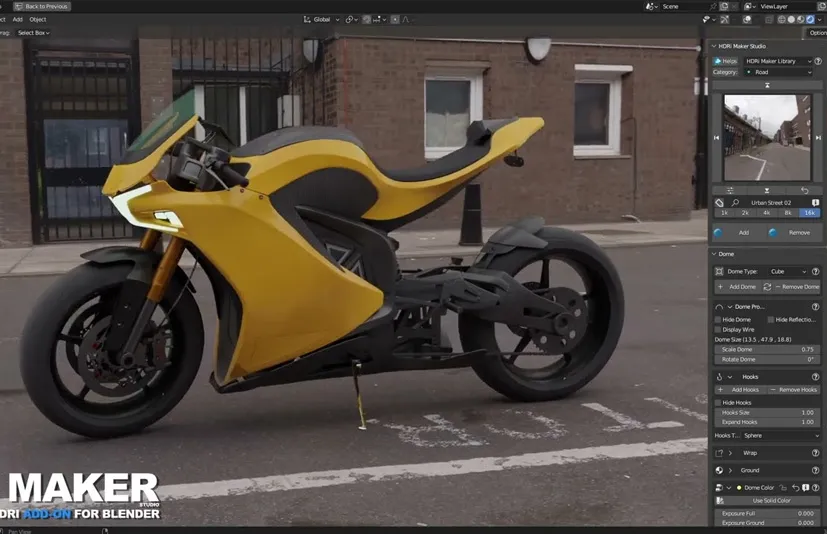The image size is (827, 534).
Task: Click the Remove HDRI button
Action: point(794,232)
